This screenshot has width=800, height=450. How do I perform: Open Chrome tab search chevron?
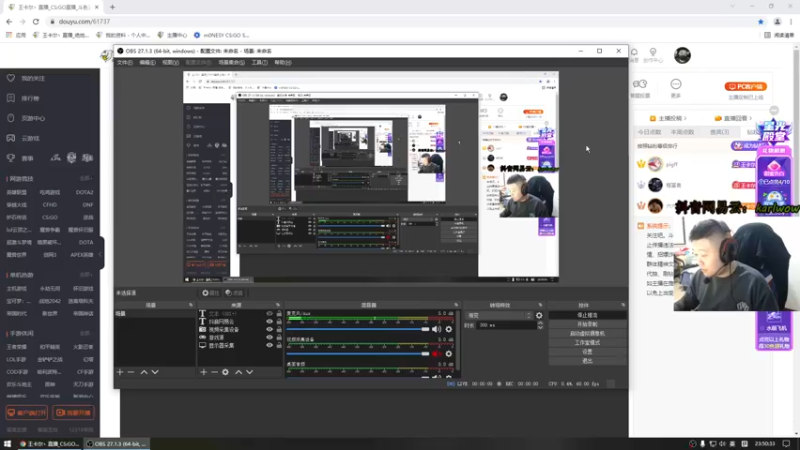(x=733, y=7)
